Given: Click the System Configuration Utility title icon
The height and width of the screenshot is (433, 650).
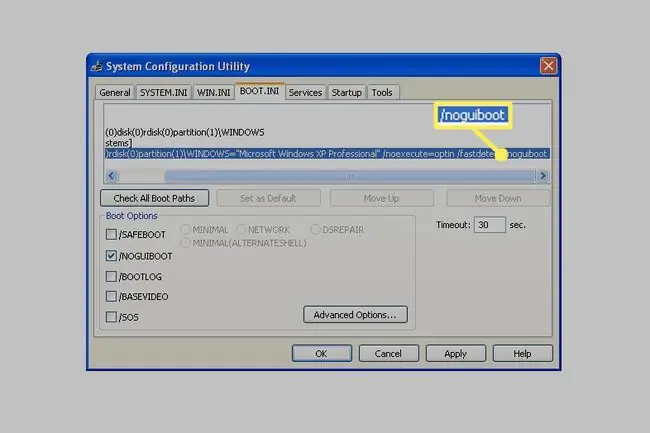Looking at the screenshot, I should point(97,66).
